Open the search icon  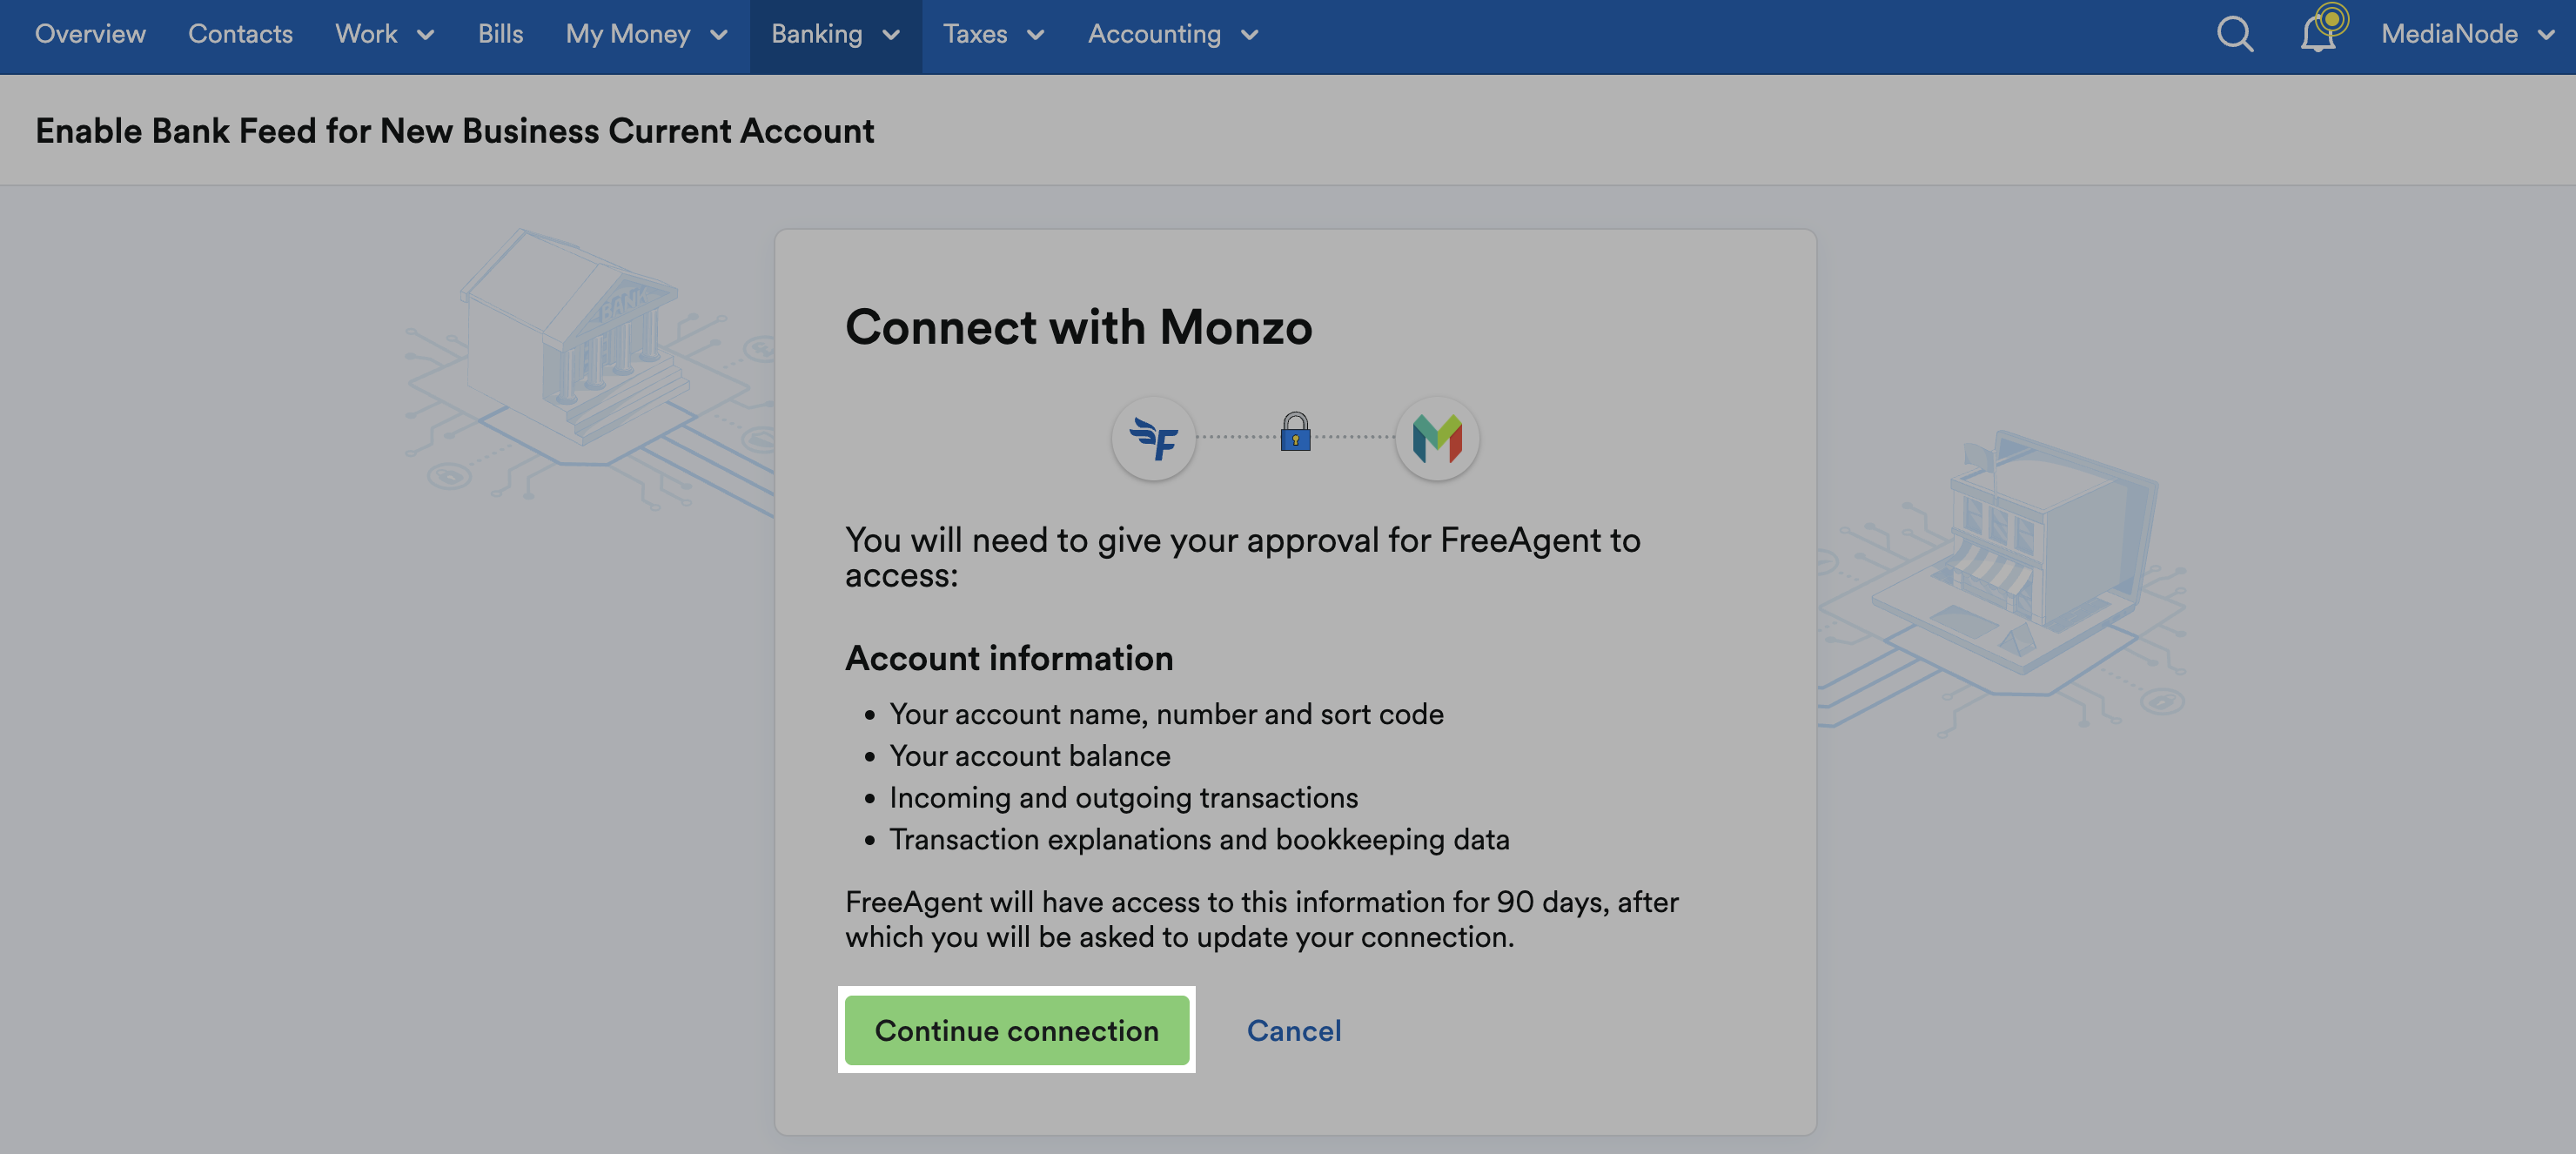point(2234,33)
